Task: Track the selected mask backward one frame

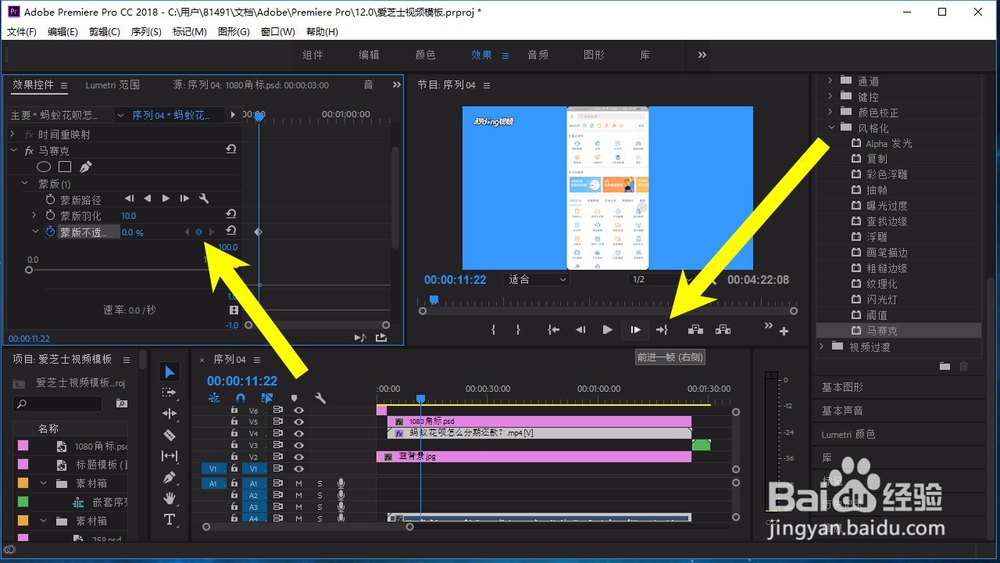Action: point(129,199)
